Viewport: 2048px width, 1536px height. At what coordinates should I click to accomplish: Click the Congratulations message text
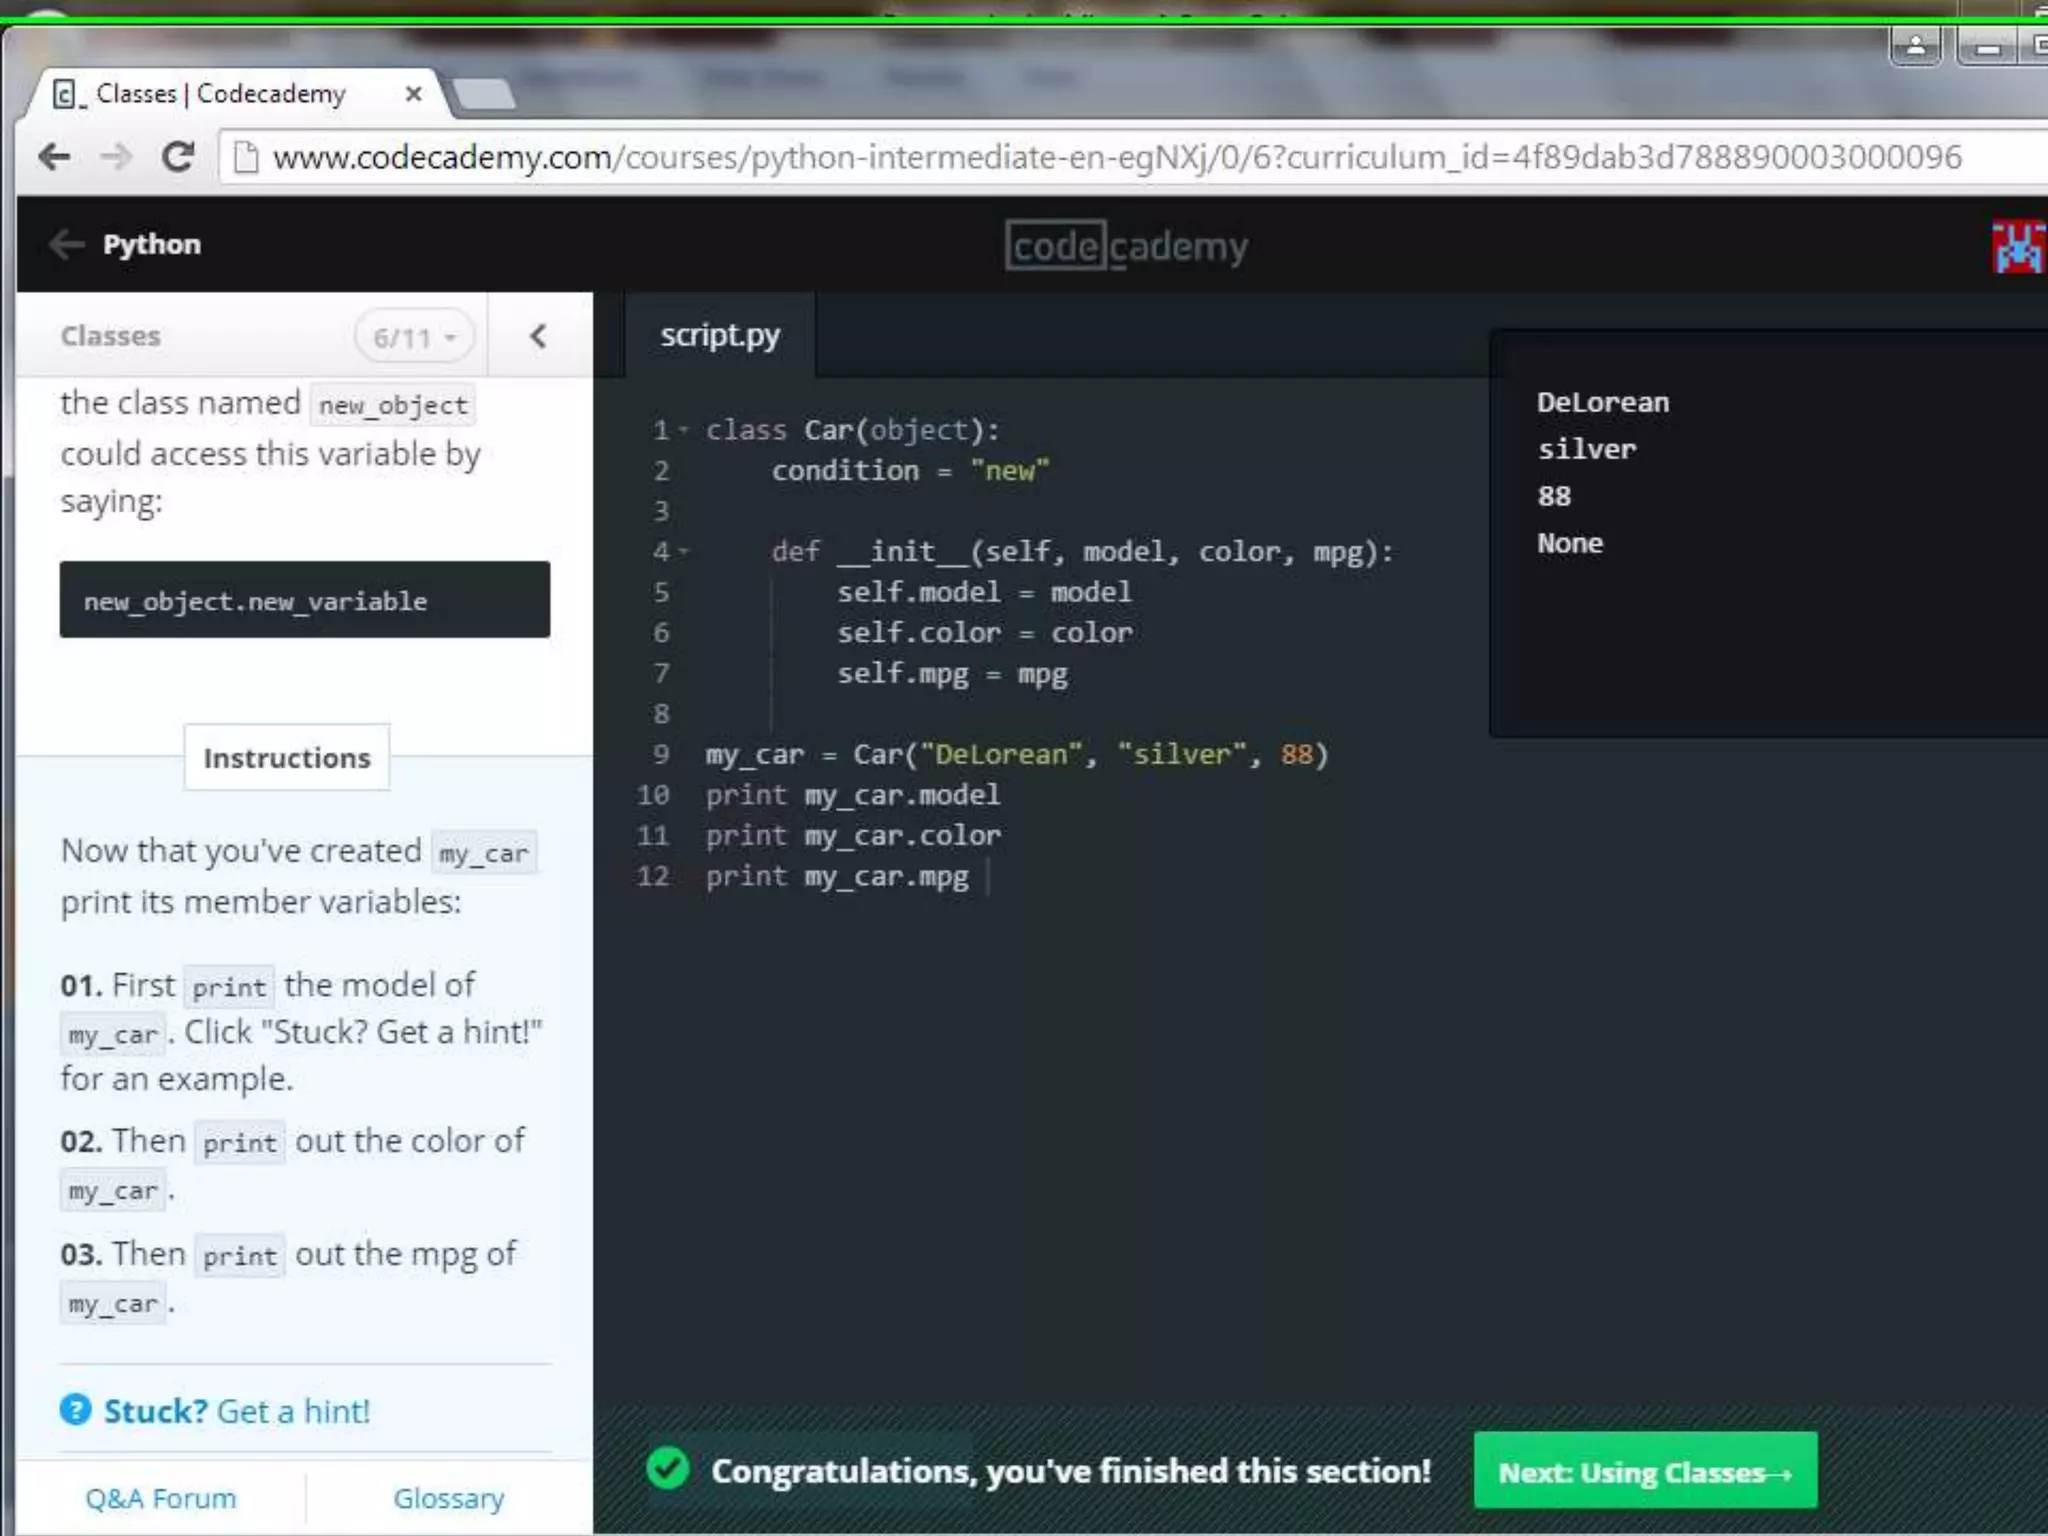tap(1071, 1471)
